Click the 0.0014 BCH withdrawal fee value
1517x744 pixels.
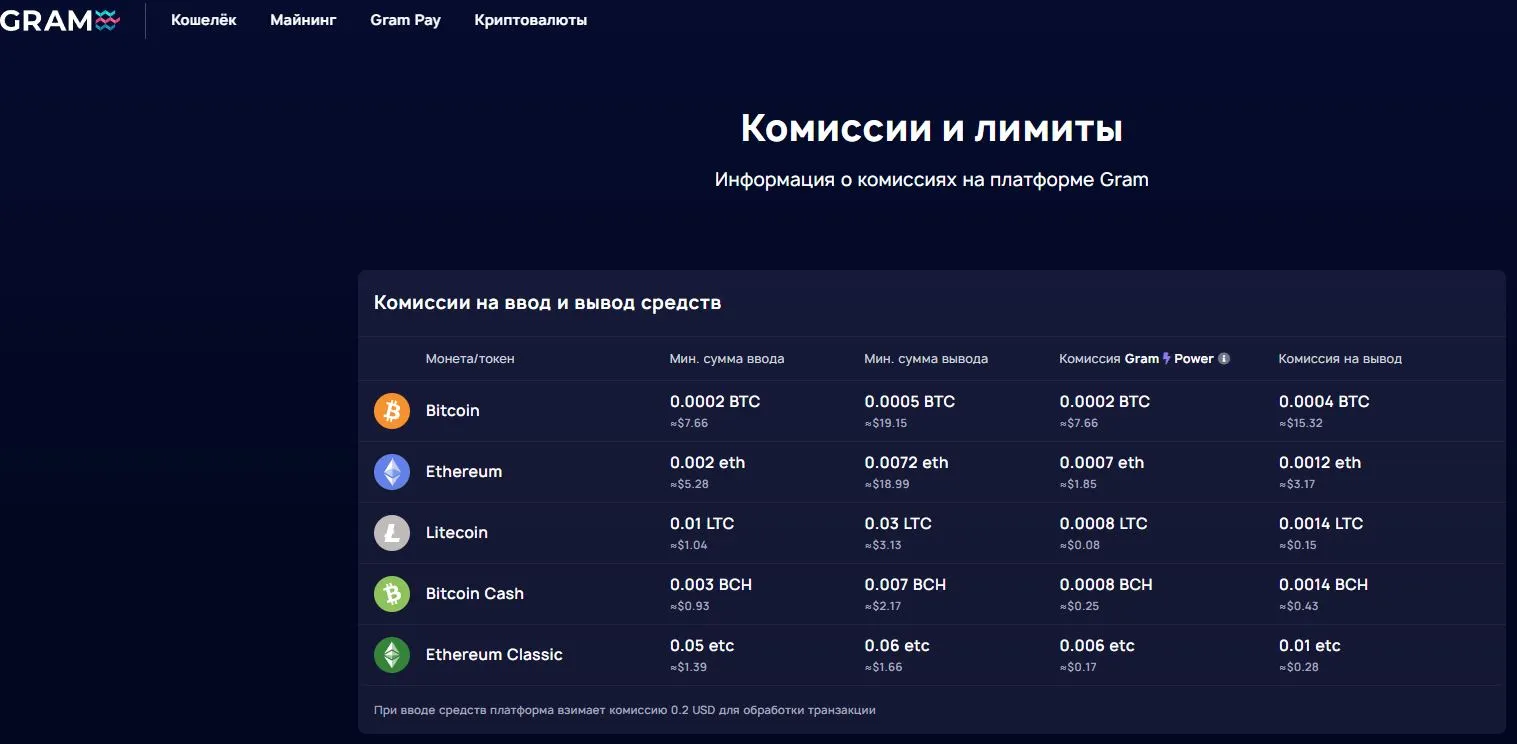pos(1324,585)
